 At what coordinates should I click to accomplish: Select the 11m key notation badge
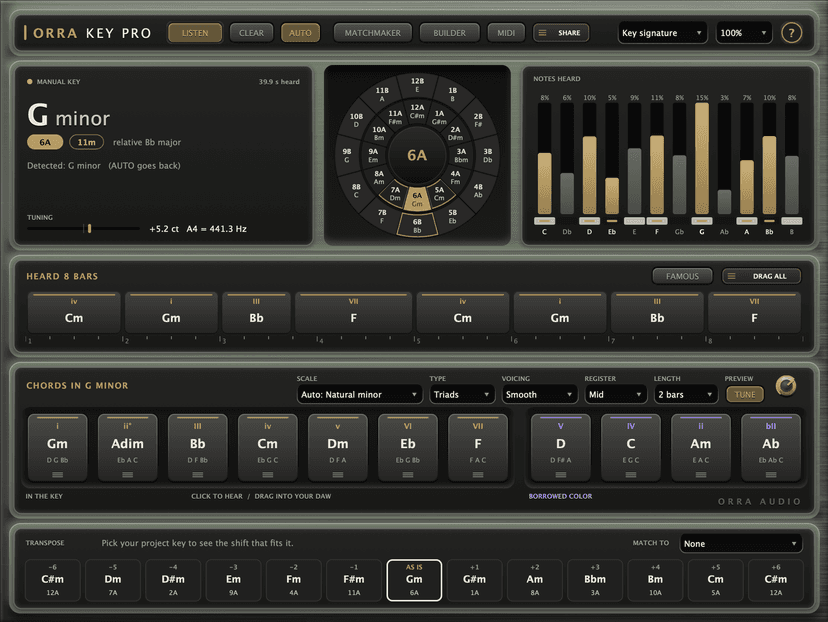click(x=87, y=142)
